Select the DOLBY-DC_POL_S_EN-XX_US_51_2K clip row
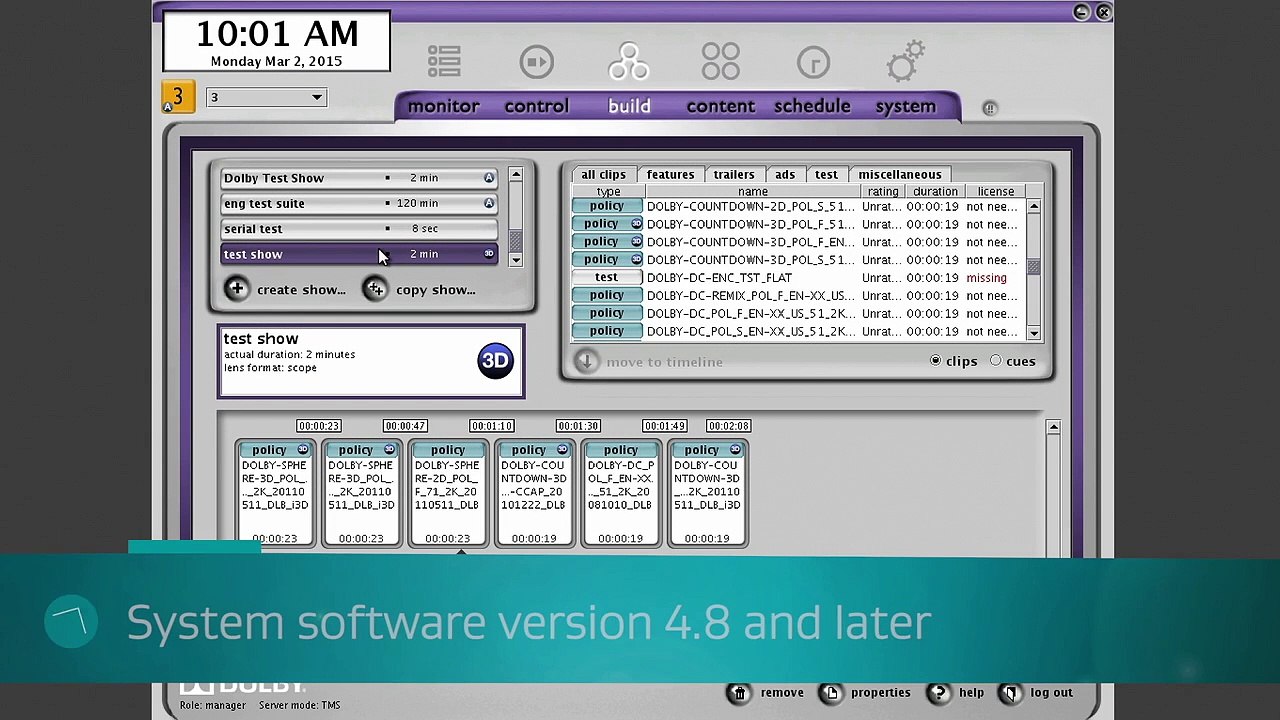This screenshot has width=1280, height=720. click(x=798, y=331)
